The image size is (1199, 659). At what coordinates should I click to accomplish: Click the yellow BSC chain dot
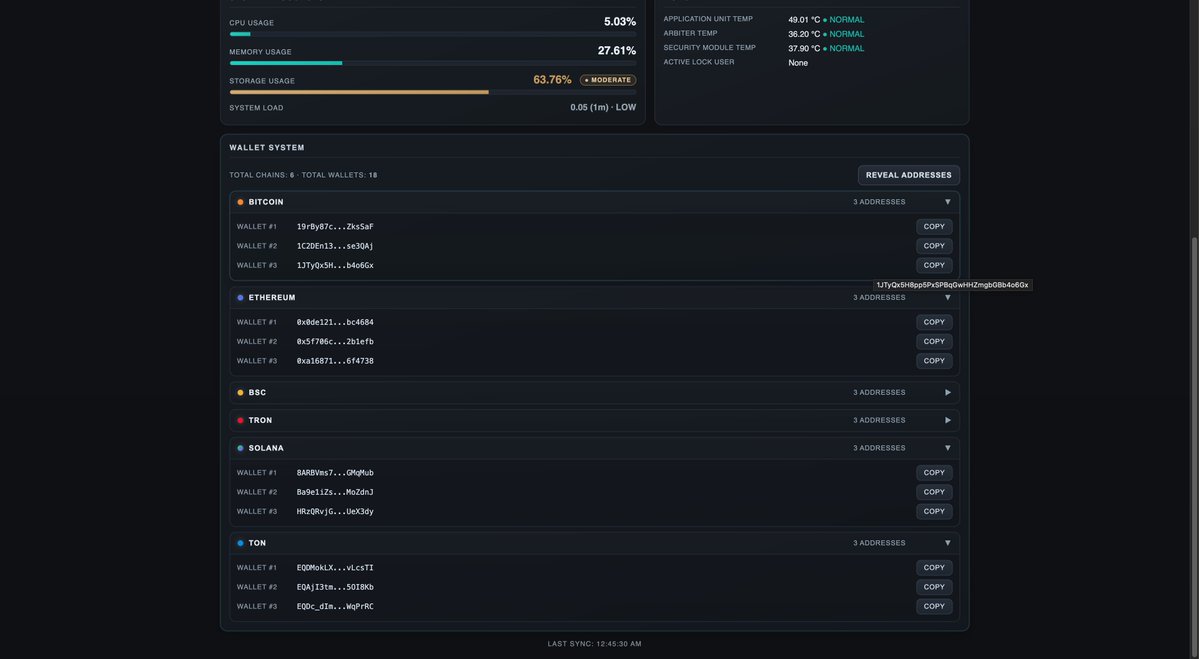click(x=240, y=392)
